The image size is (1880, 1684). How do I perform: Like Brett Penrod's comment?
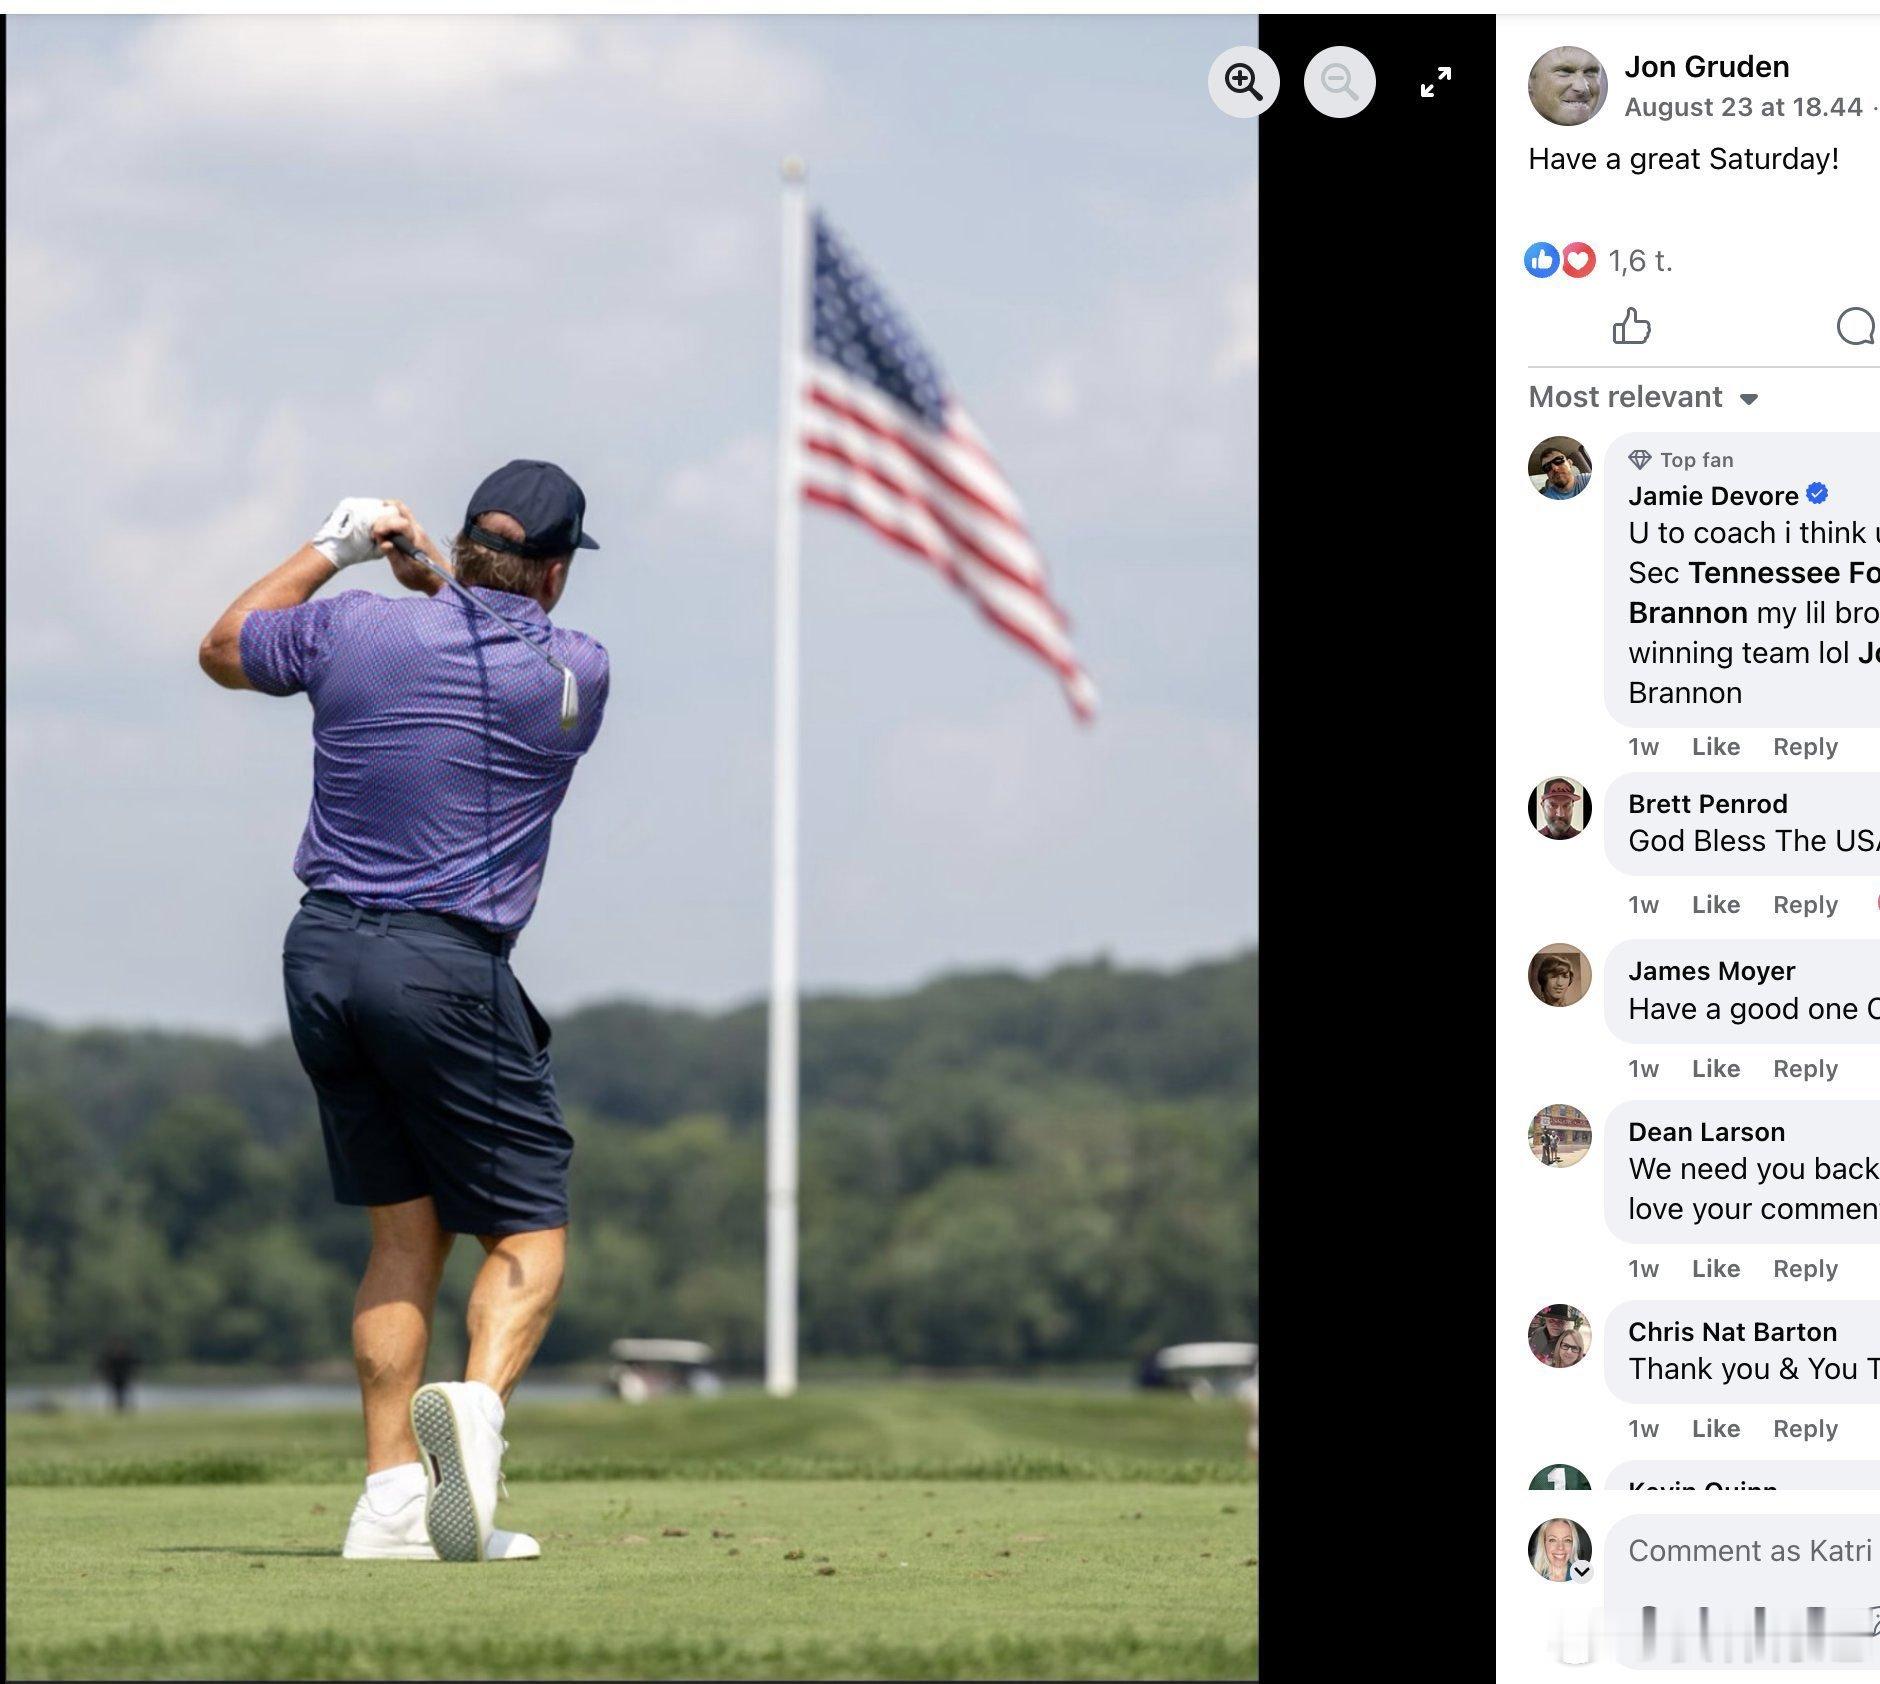pyautogui.click(x=1715, y=905)
